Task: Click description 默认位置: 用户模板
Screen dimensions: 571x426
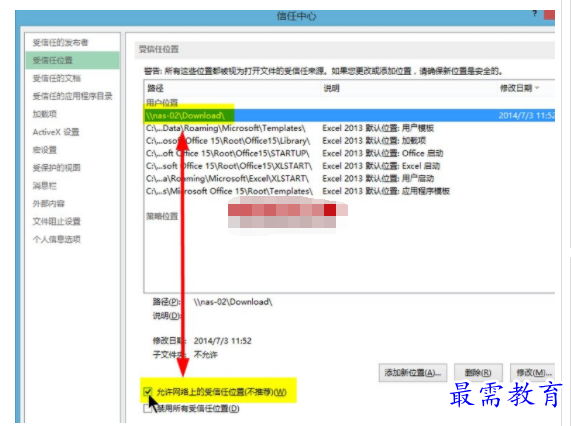Action: pos(378,128)
